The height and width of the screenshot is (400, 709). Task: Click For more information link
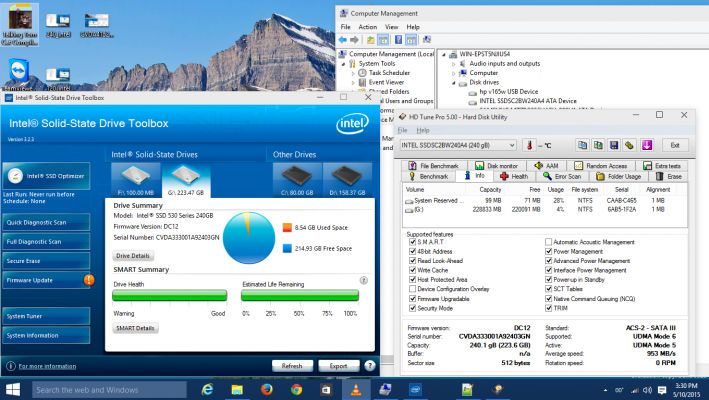pyautogui.click(x=47, y=366)
